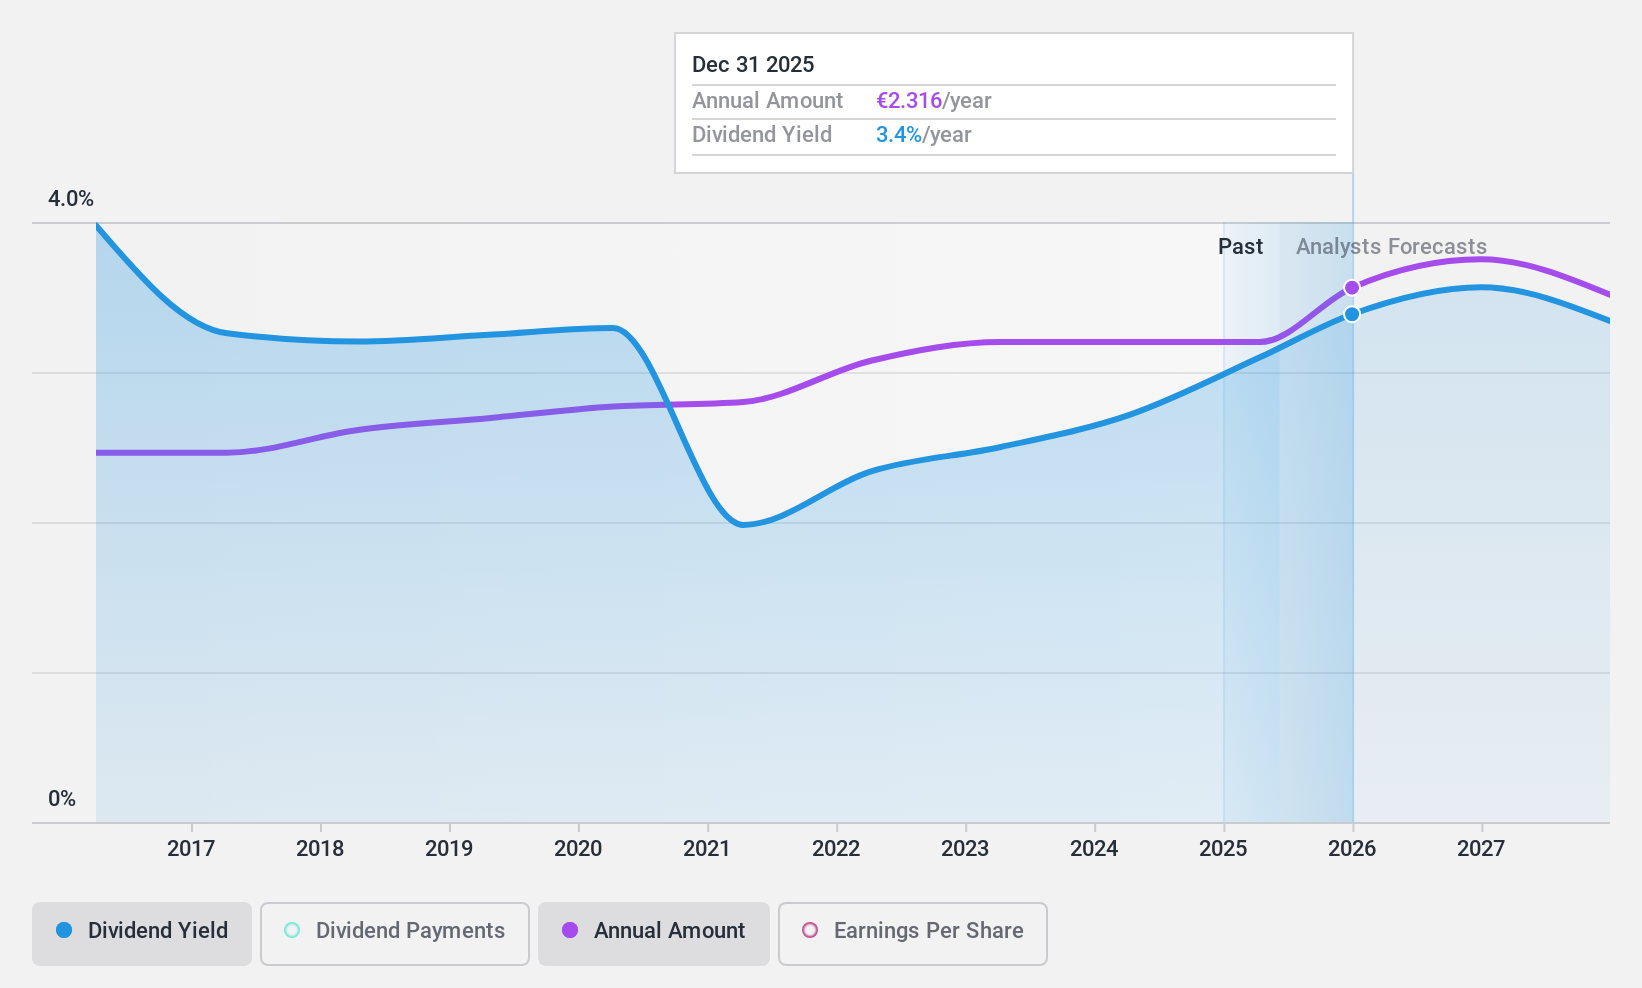Viewport: 1642px width, 988px height.
Task: Click the tooltip Dividend Yield label
Action: click(x=762, y=135)
